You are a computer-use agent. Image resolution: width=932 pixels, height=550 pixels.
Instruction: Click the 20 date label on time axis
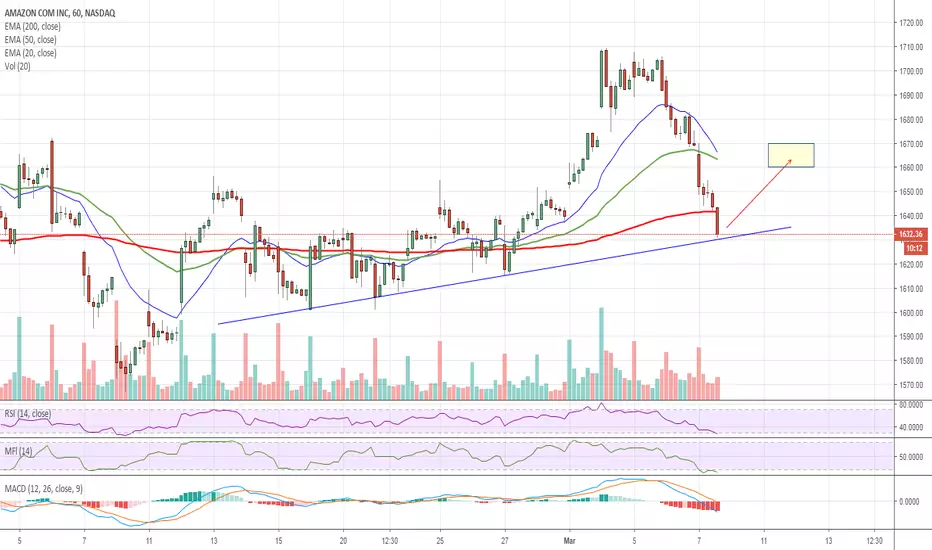click(343, 541)
